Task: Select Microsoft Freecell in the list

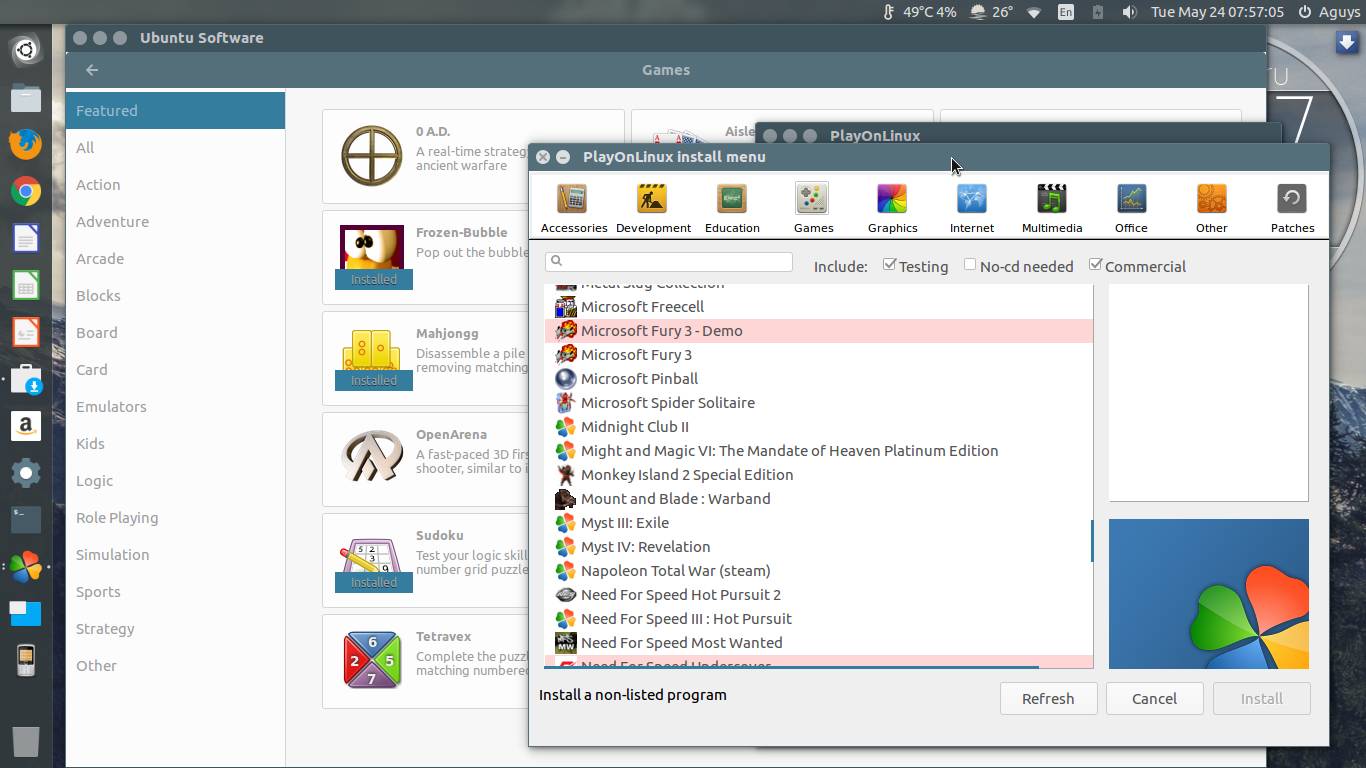Action: pos(819,307)
